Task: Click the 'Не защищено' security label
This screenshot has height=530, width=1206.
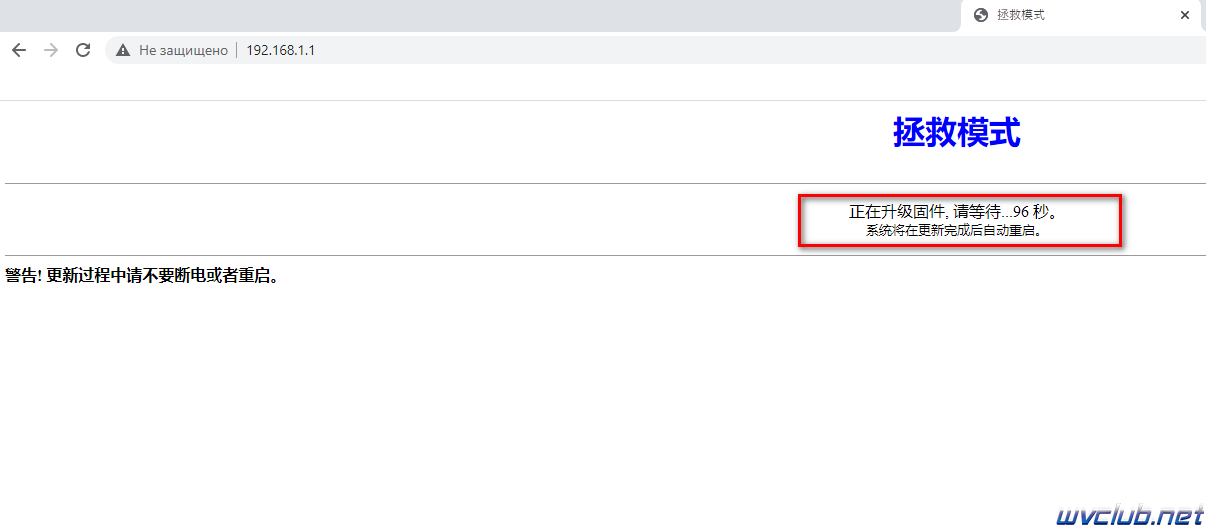Action: coord(183,50)
